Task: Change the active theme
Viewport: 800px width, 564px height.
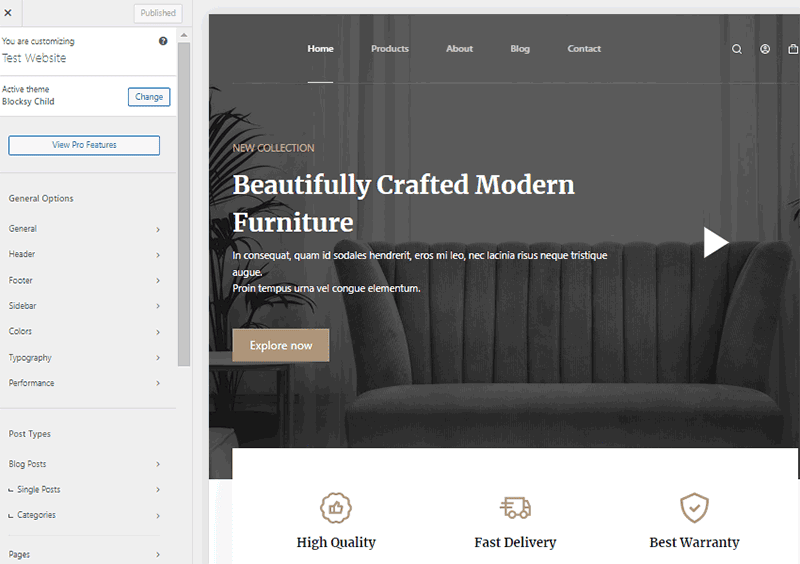Action: pos(149,97)
